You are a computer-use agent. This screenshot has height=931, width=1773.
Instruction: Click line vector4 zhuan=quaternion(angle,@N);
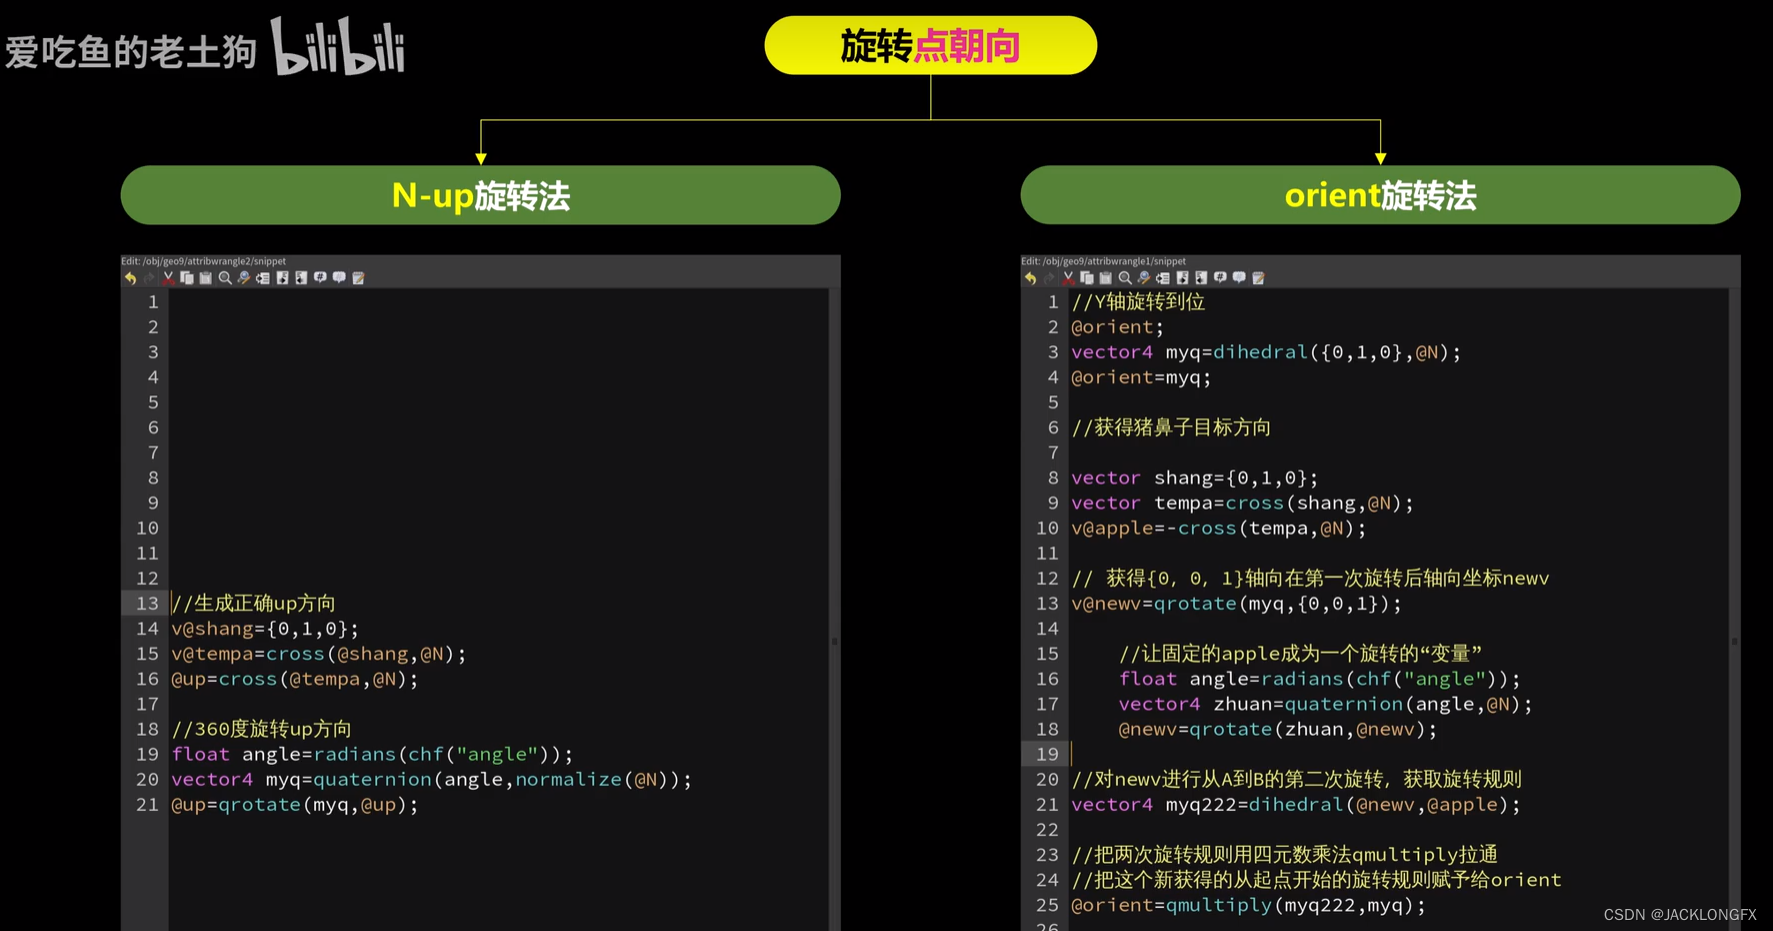pos(1326,704)
